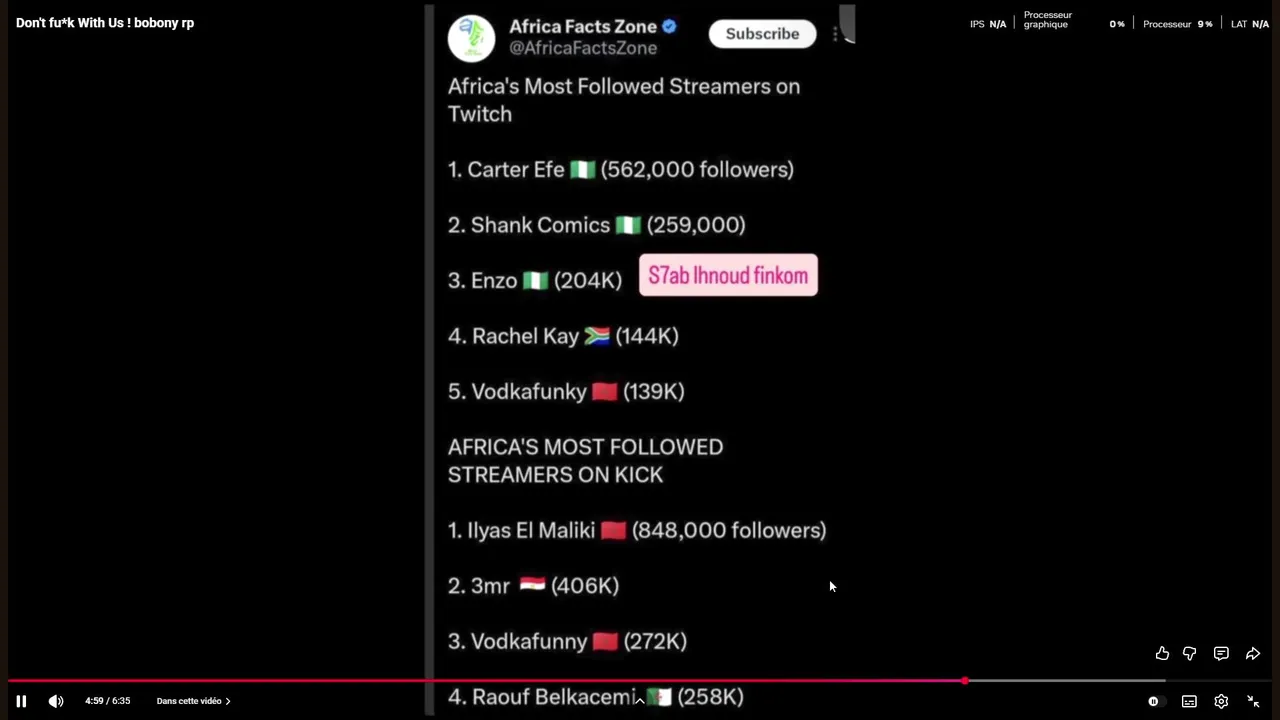
Task: Open the comments panel icon
Action: [1221, 653]
